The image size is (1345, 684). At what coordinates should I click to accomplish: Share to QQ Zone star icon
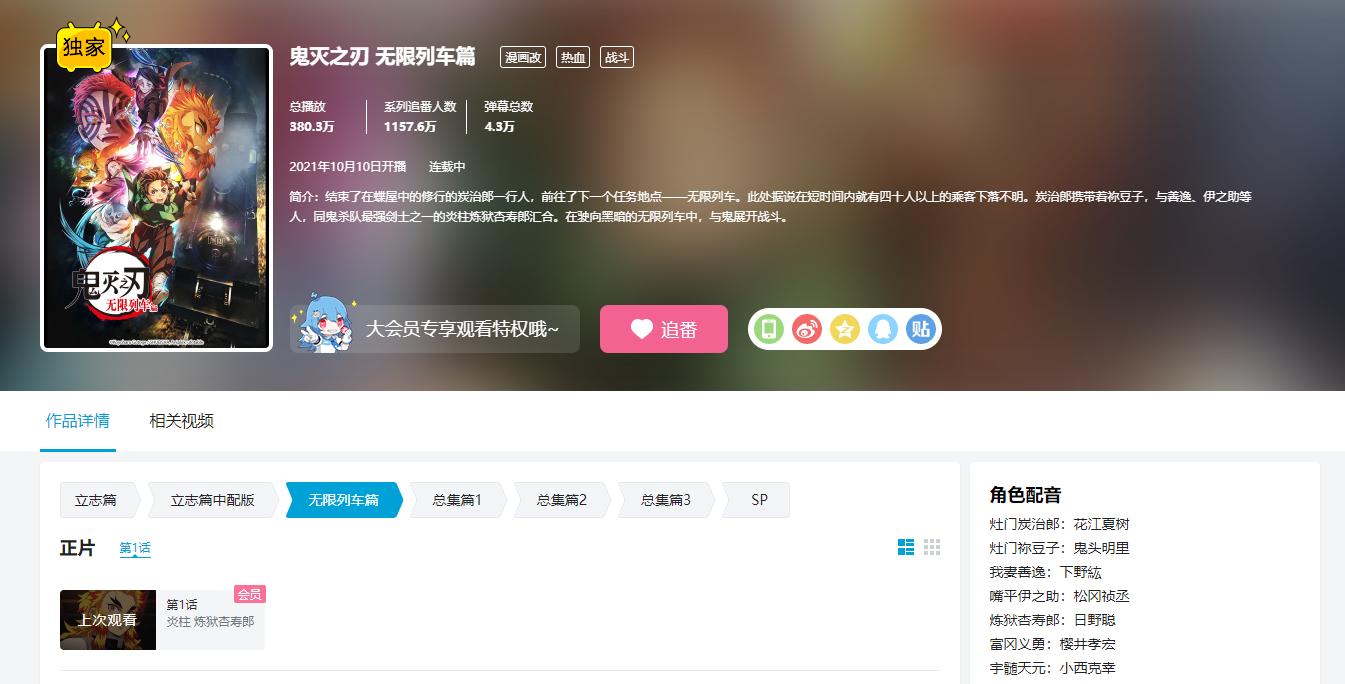pyautogui.click(x=845, y=329)
